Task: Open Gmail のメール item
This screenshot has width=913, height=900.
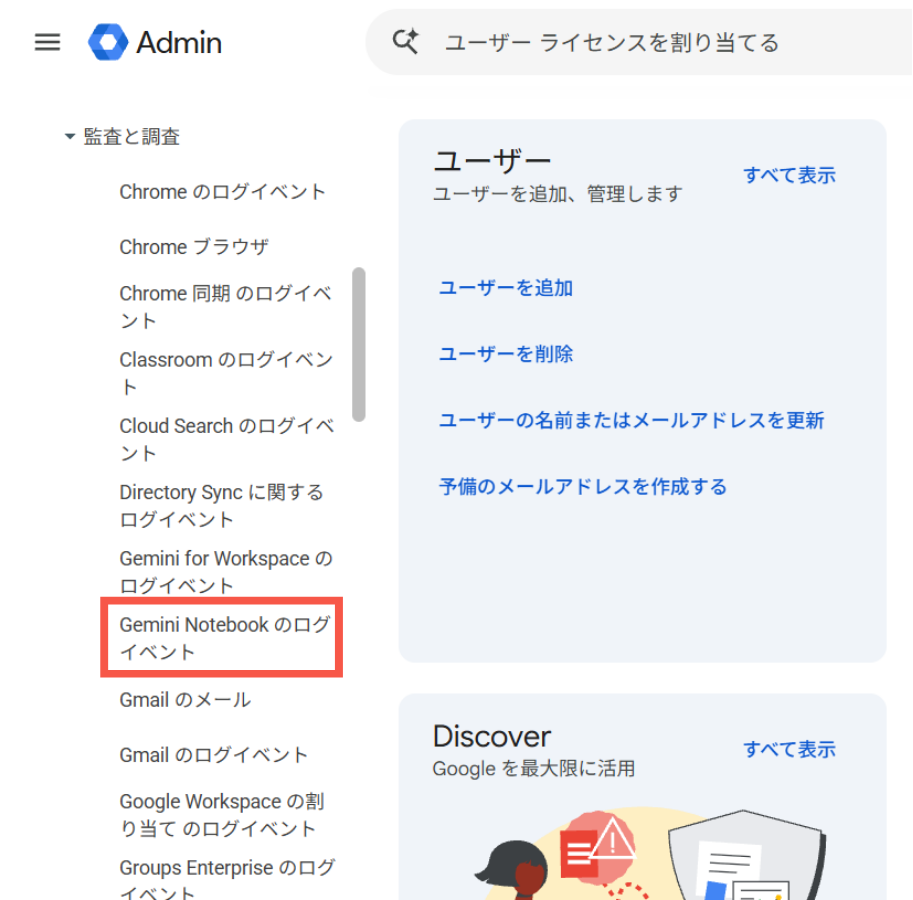Action: tap(185, 699)
